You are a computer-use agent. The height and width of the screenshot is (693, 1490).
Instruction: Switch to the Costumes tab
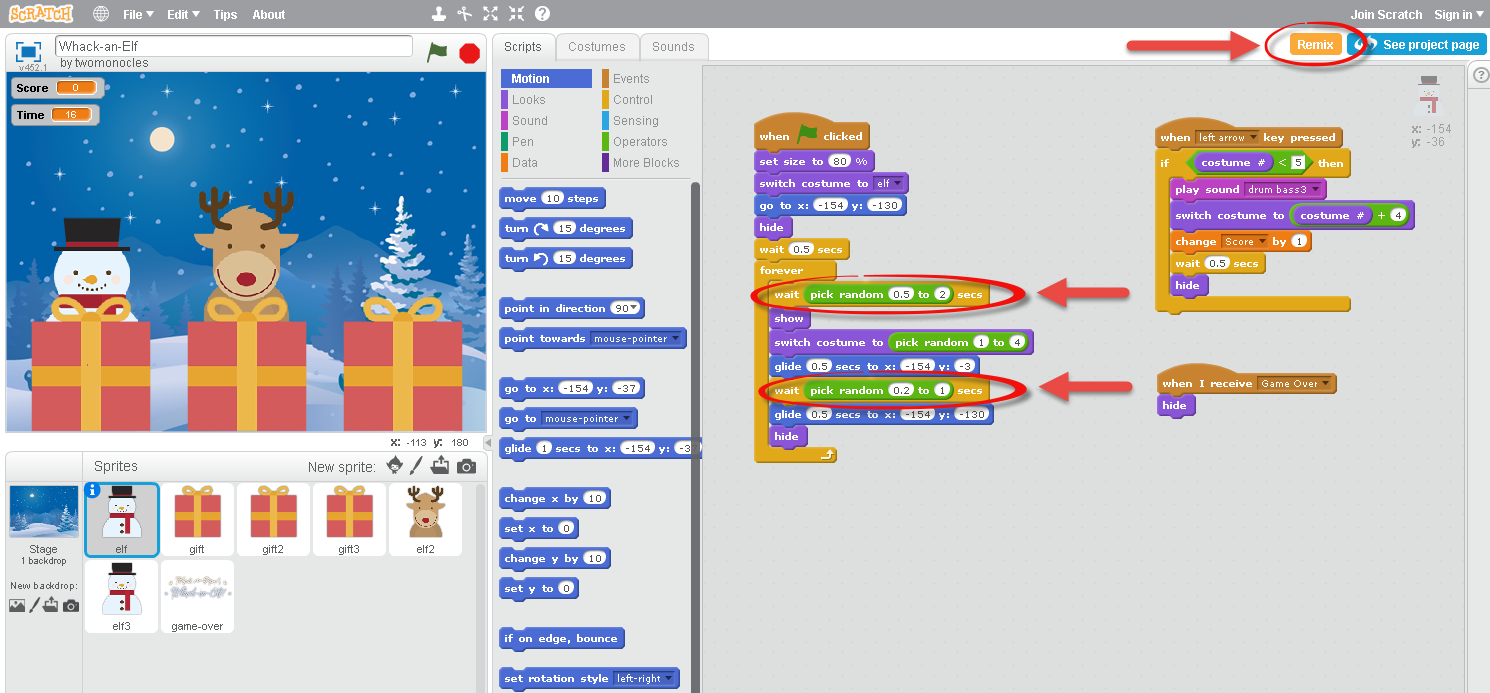click(x=597, y=46)
